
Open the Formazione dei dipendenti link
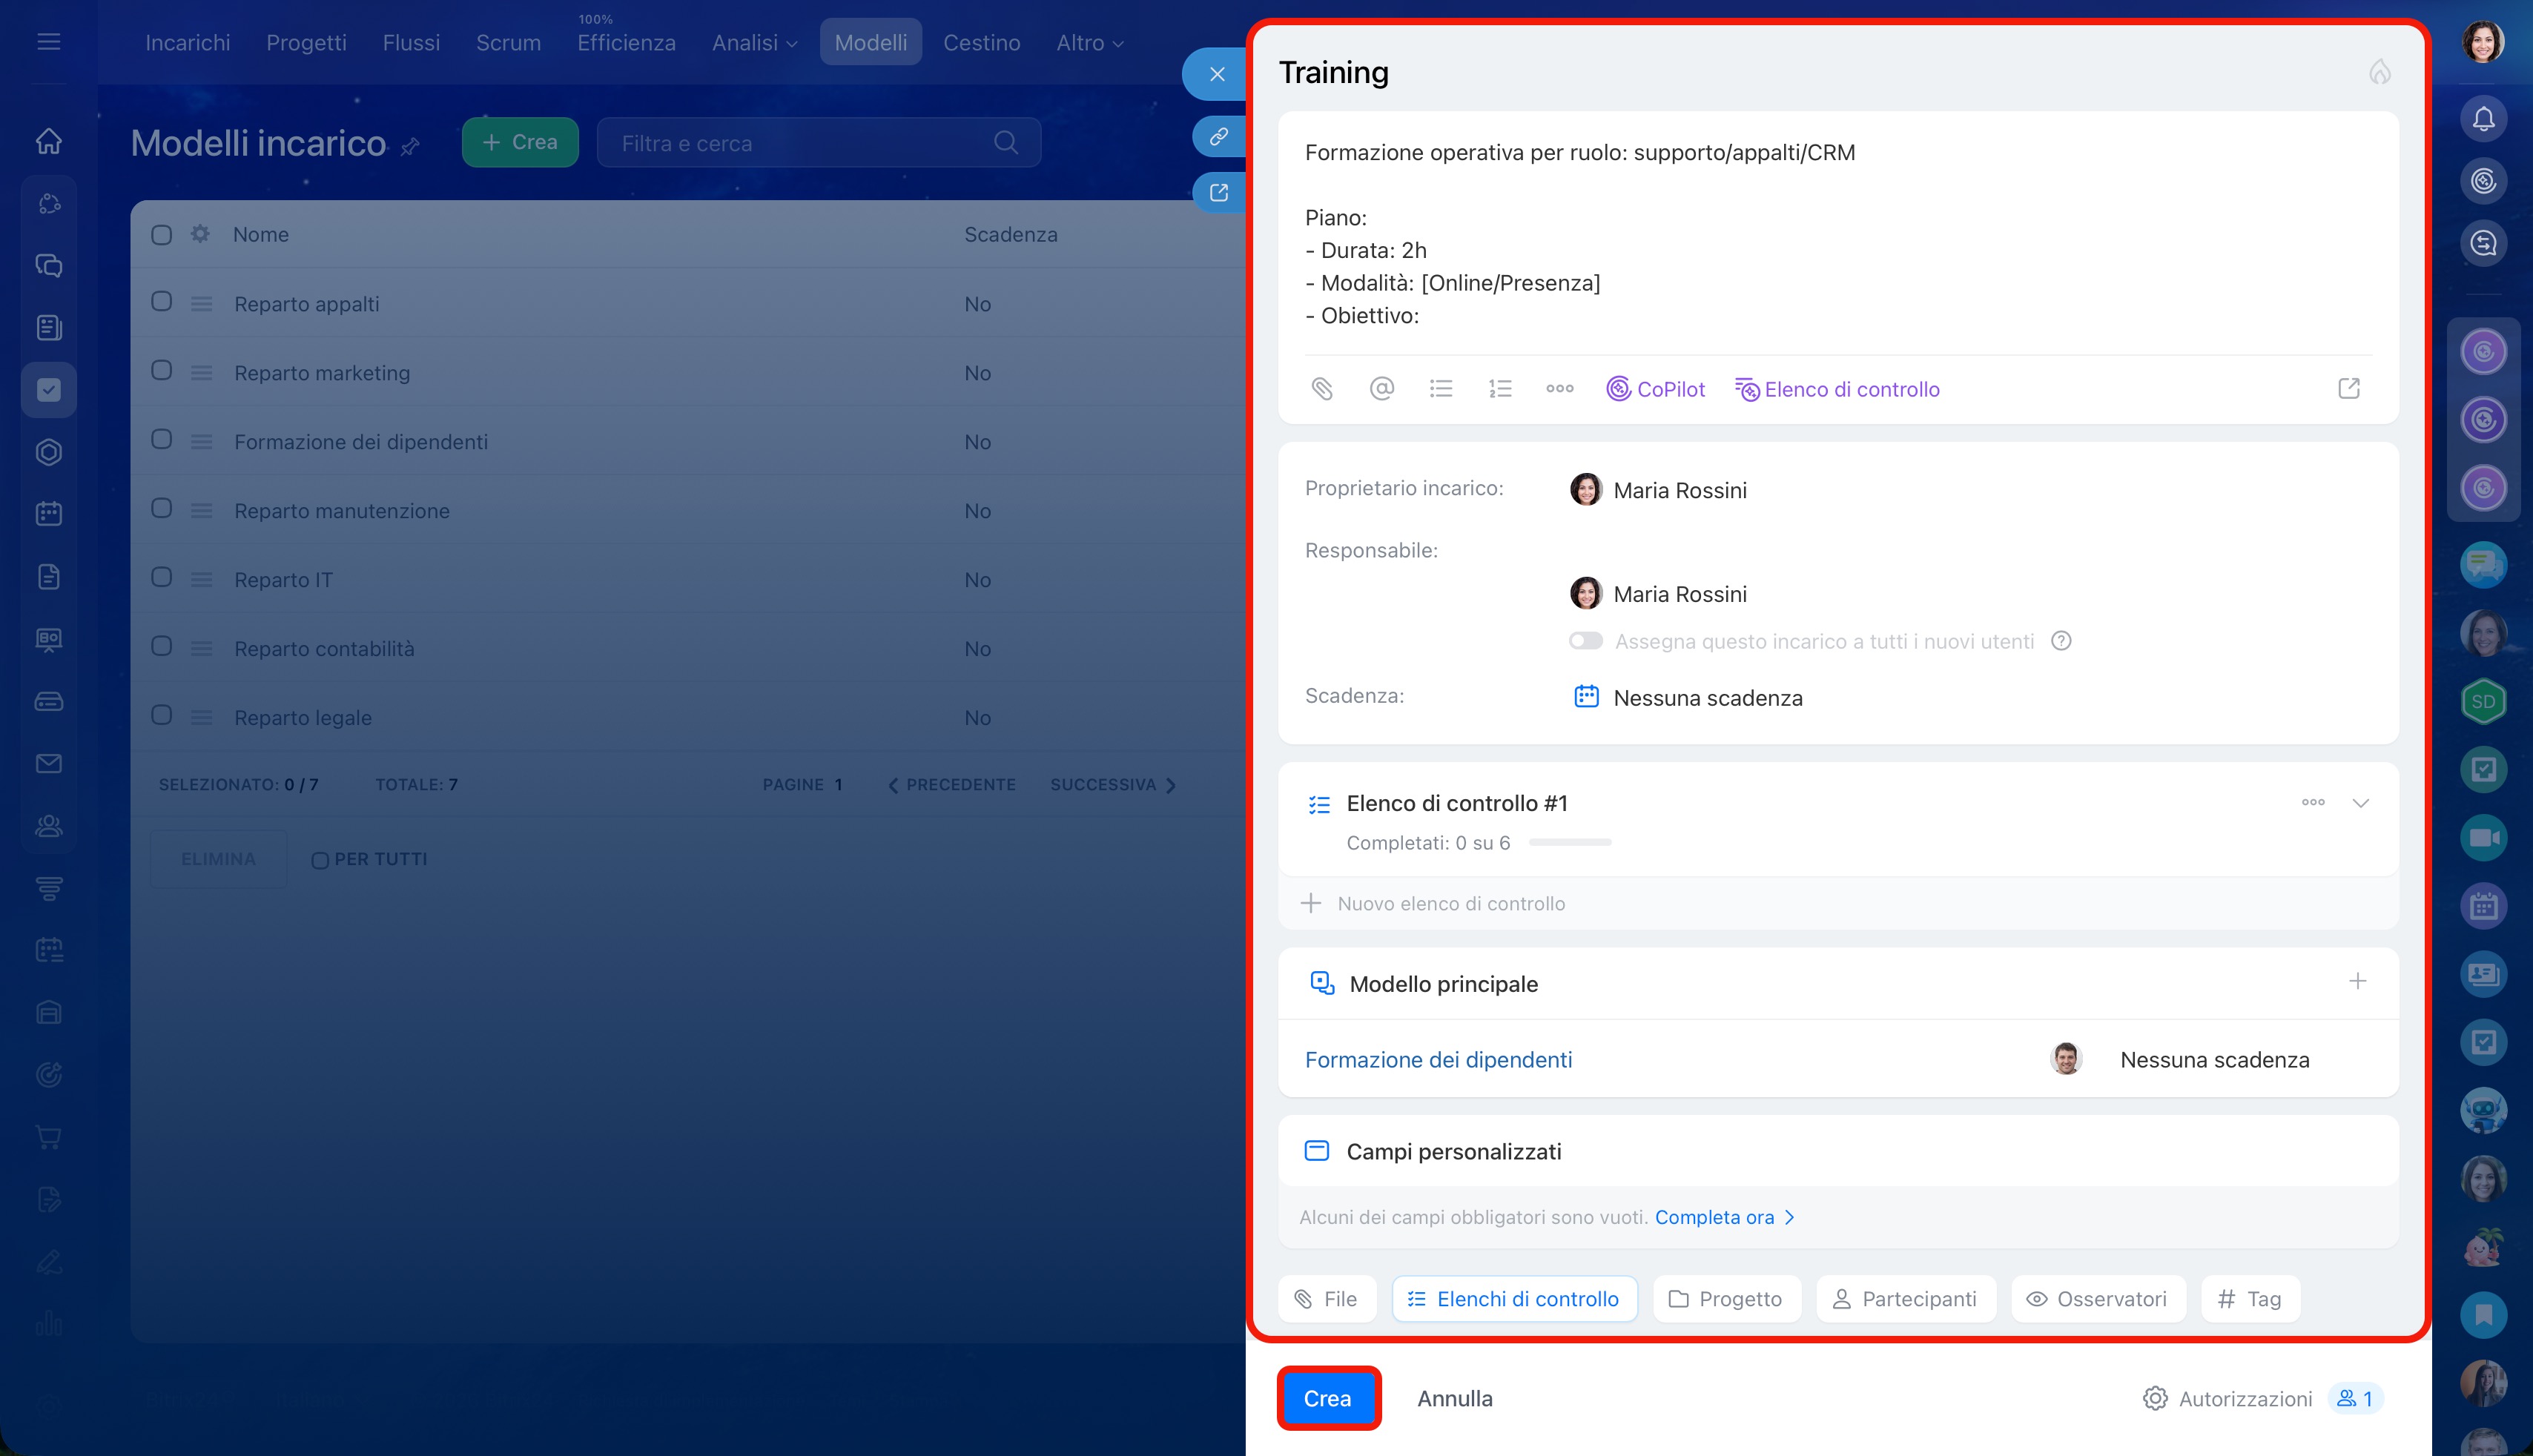(x=1438, y=1060)
